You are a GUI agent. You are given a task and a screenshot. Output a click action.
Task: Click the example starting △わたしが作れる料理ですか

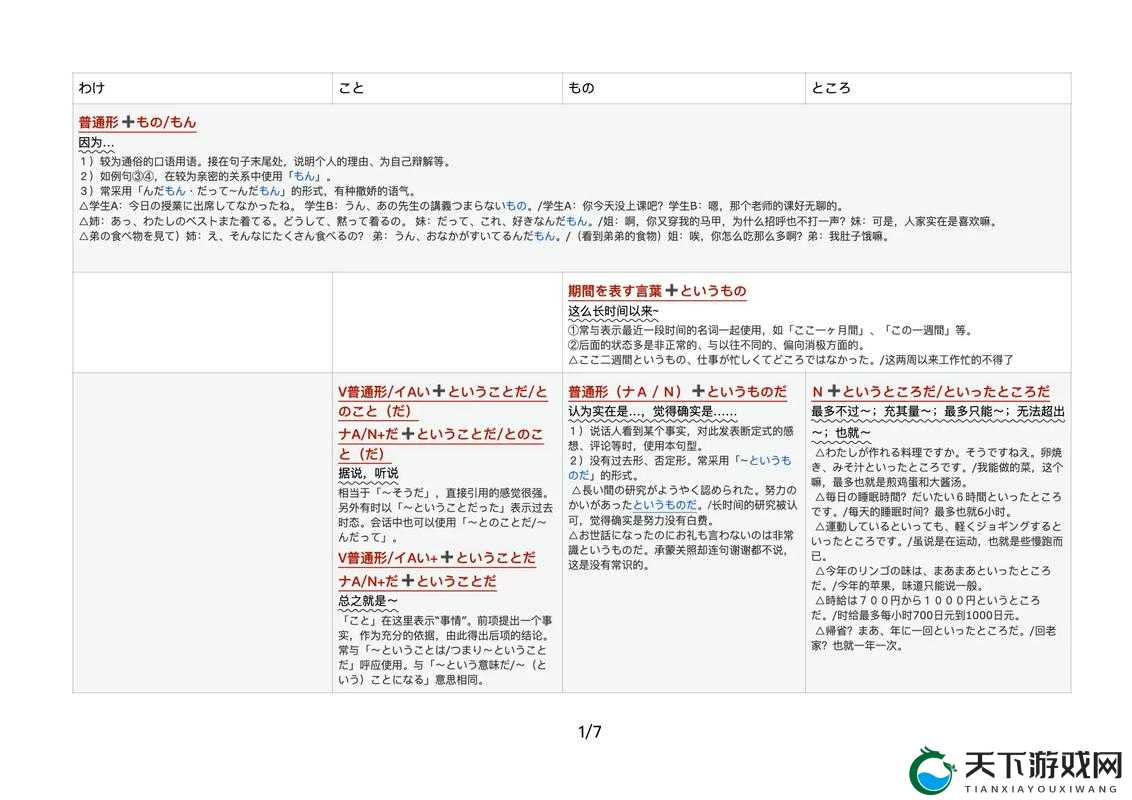click(x=937, y=467)
